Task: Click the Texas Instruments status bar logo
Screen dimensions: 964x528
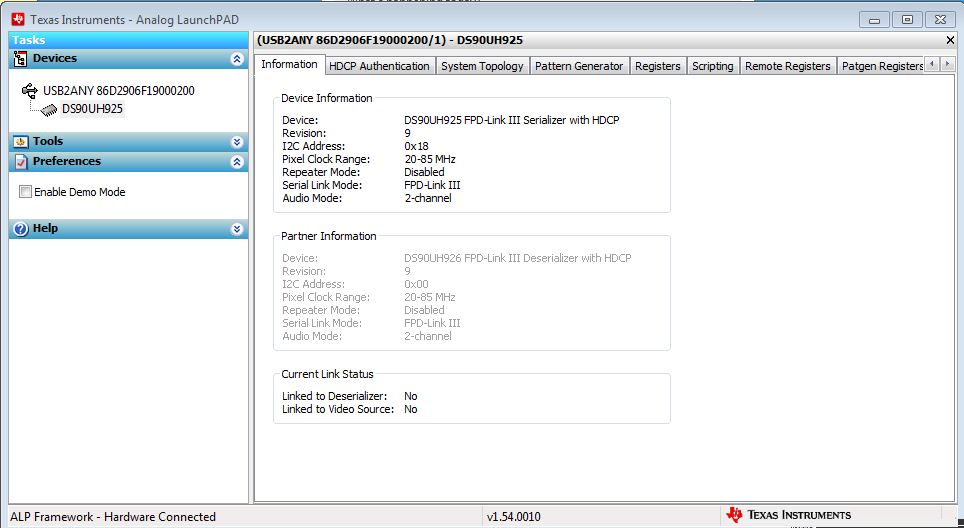Action: pos(734,515)
